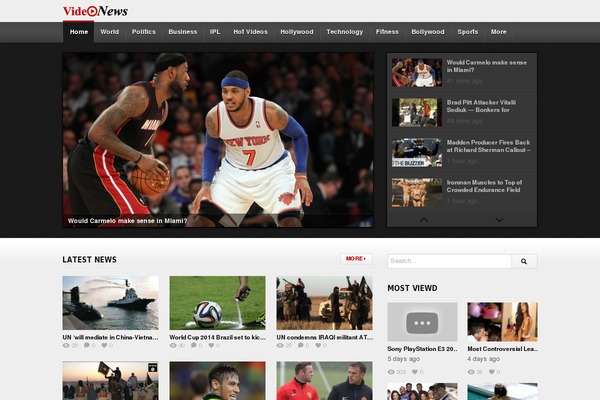The width and height of the screenshot is (600, 400).
Task: Move the headline list down with the down chevron
Action: (x=499, y=220)
